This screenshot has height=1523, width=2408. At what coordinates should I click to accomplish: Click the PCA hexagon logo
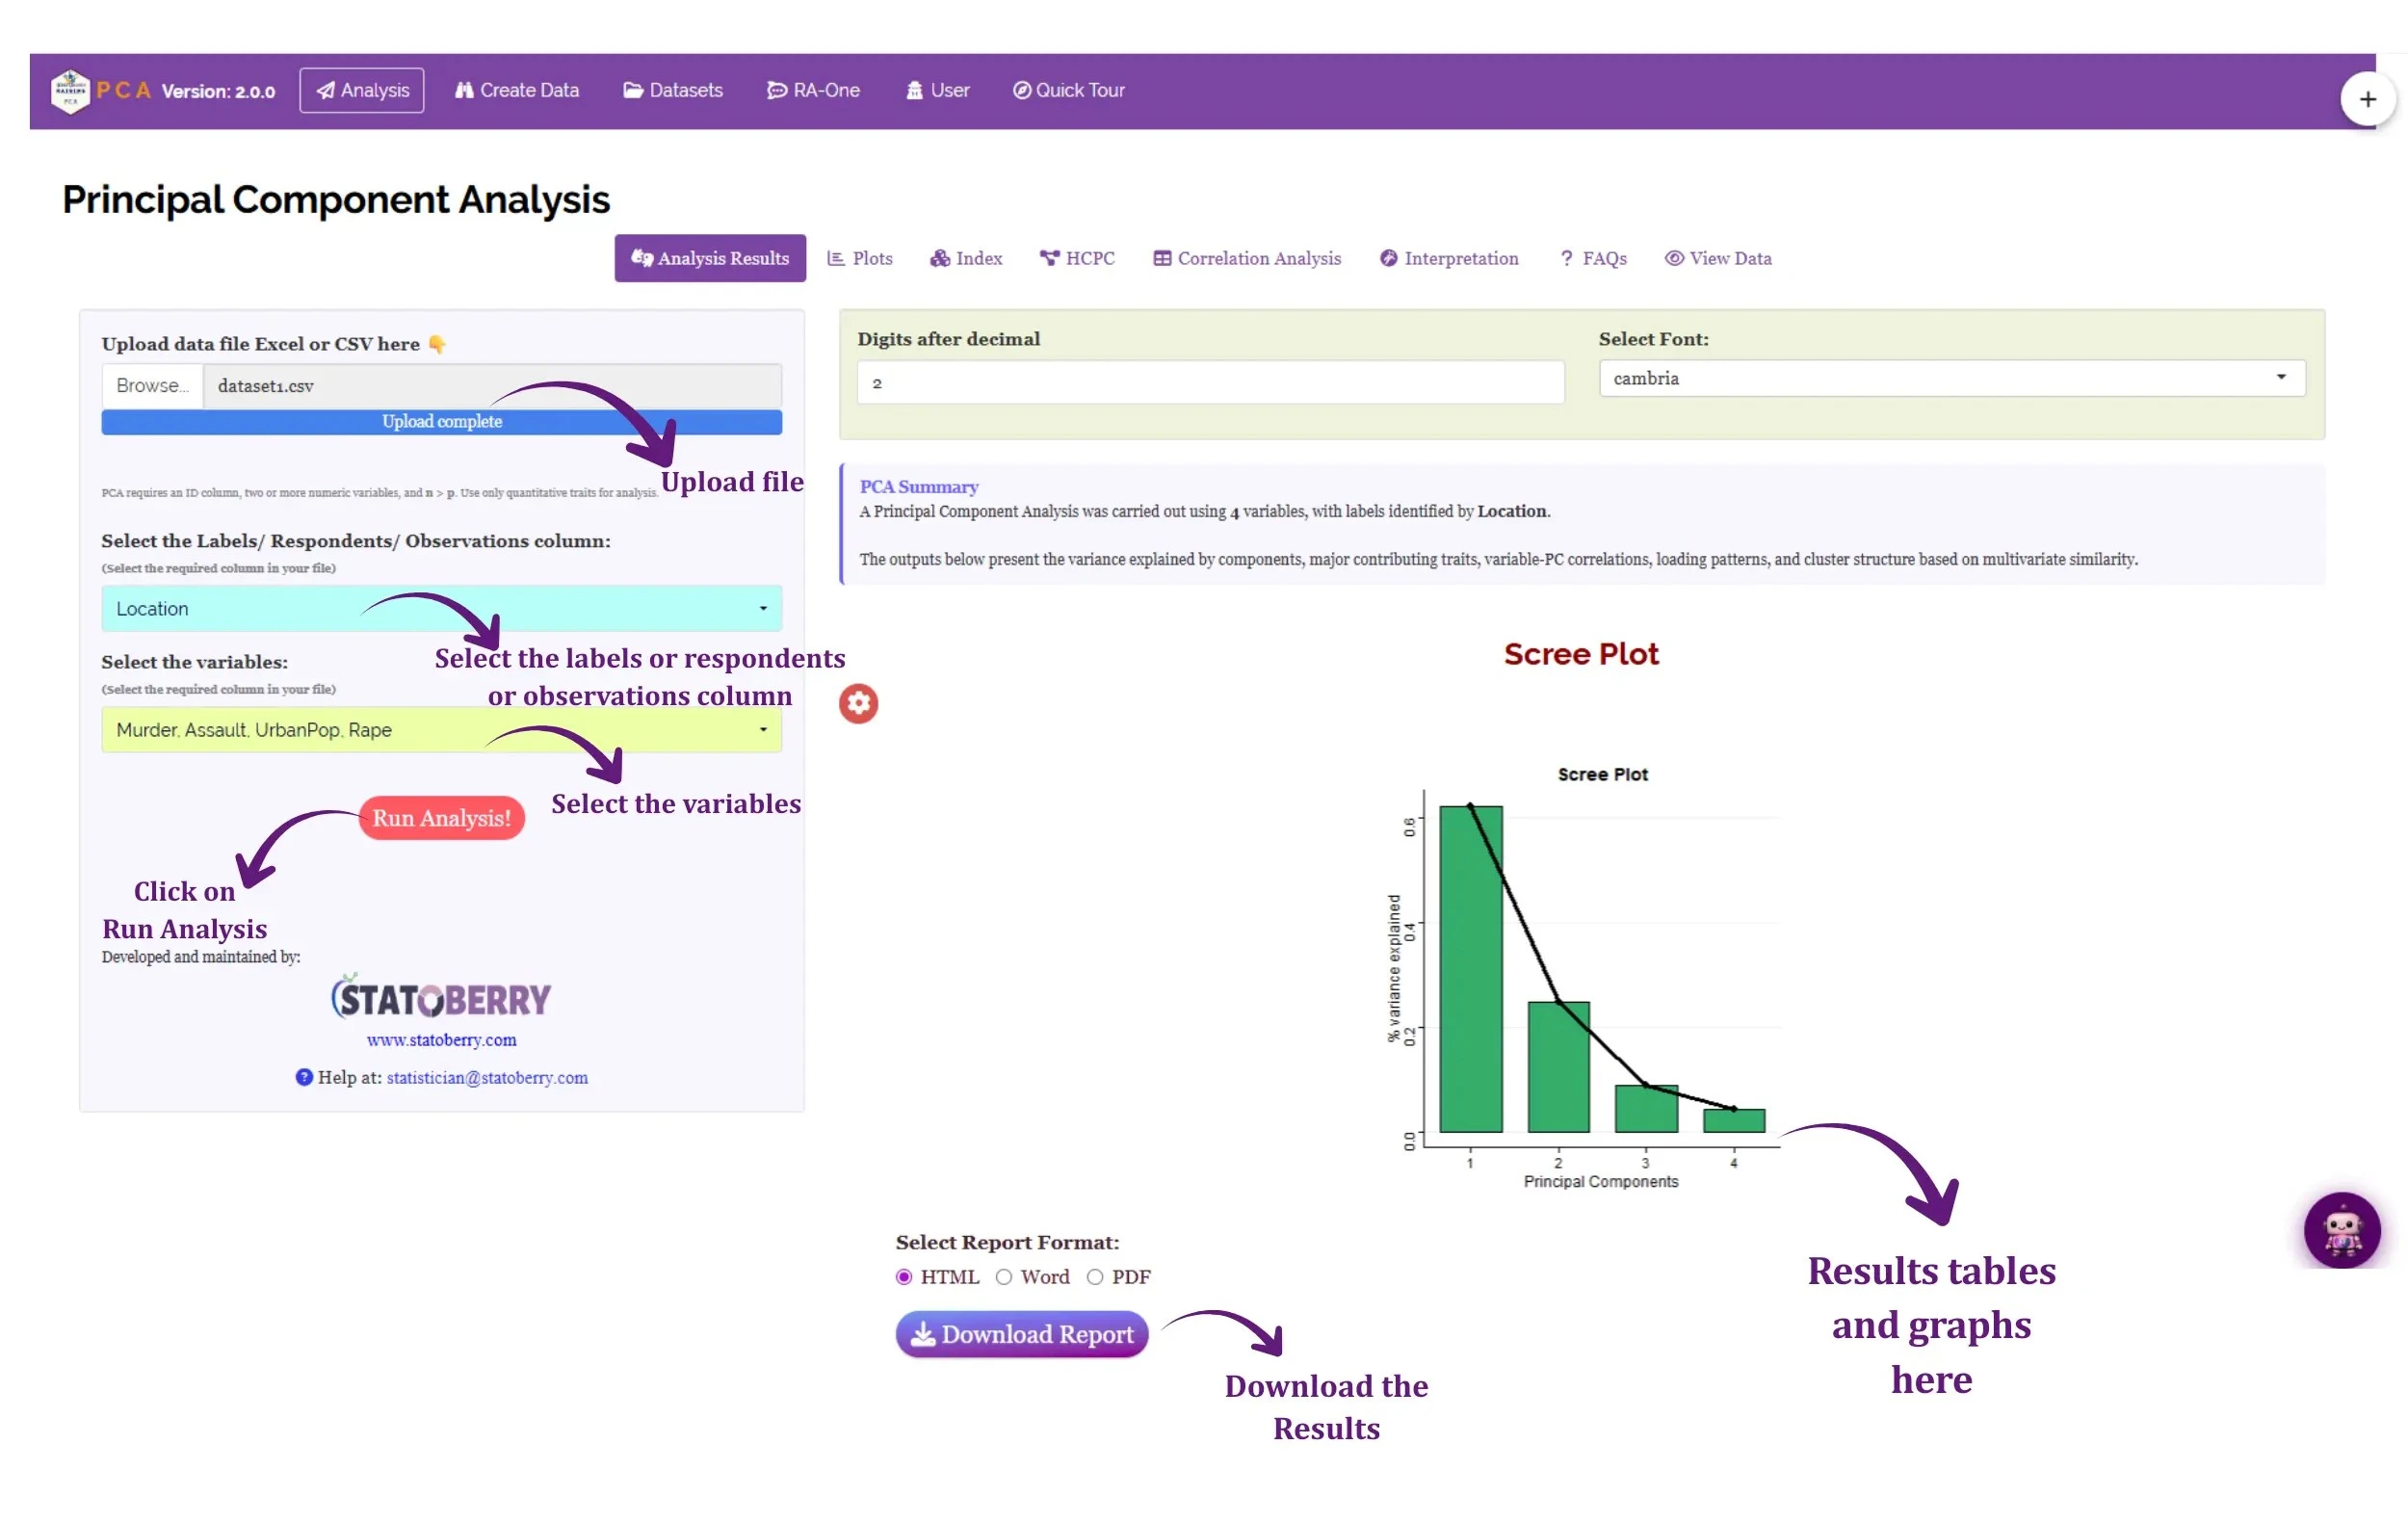coord(70,91)
